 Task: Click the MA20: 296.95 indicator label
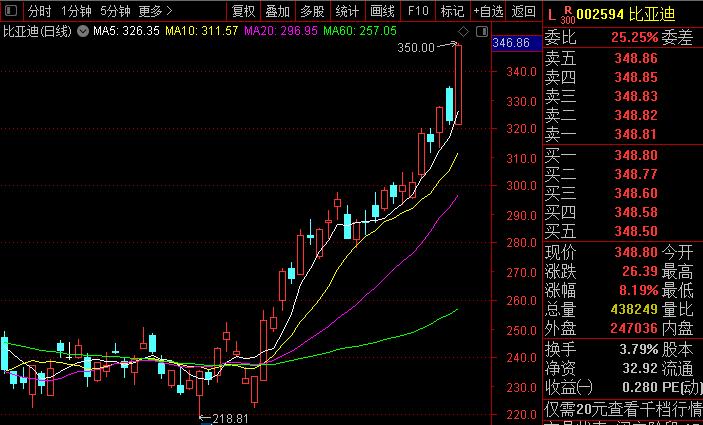pos(281,31)
